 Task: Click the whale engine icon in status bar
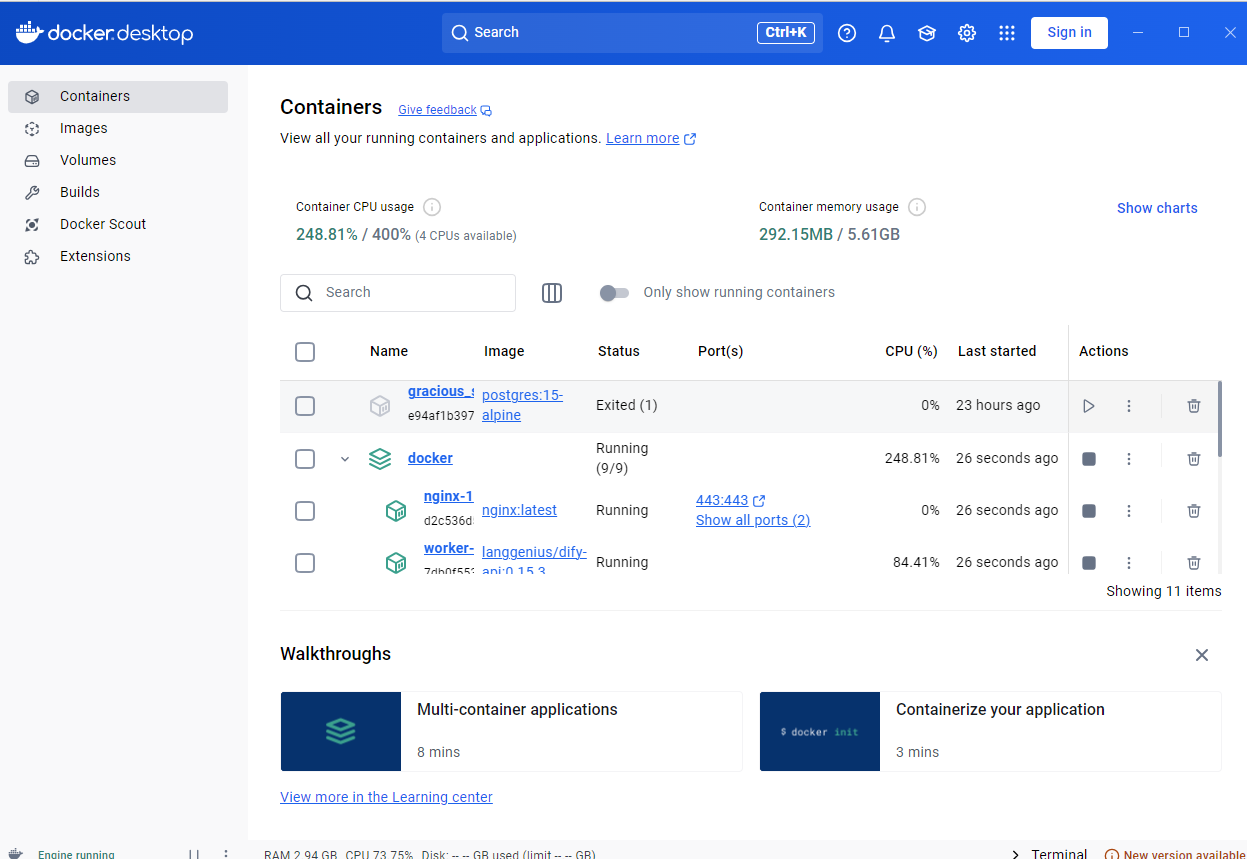click(x=16, y=855)
